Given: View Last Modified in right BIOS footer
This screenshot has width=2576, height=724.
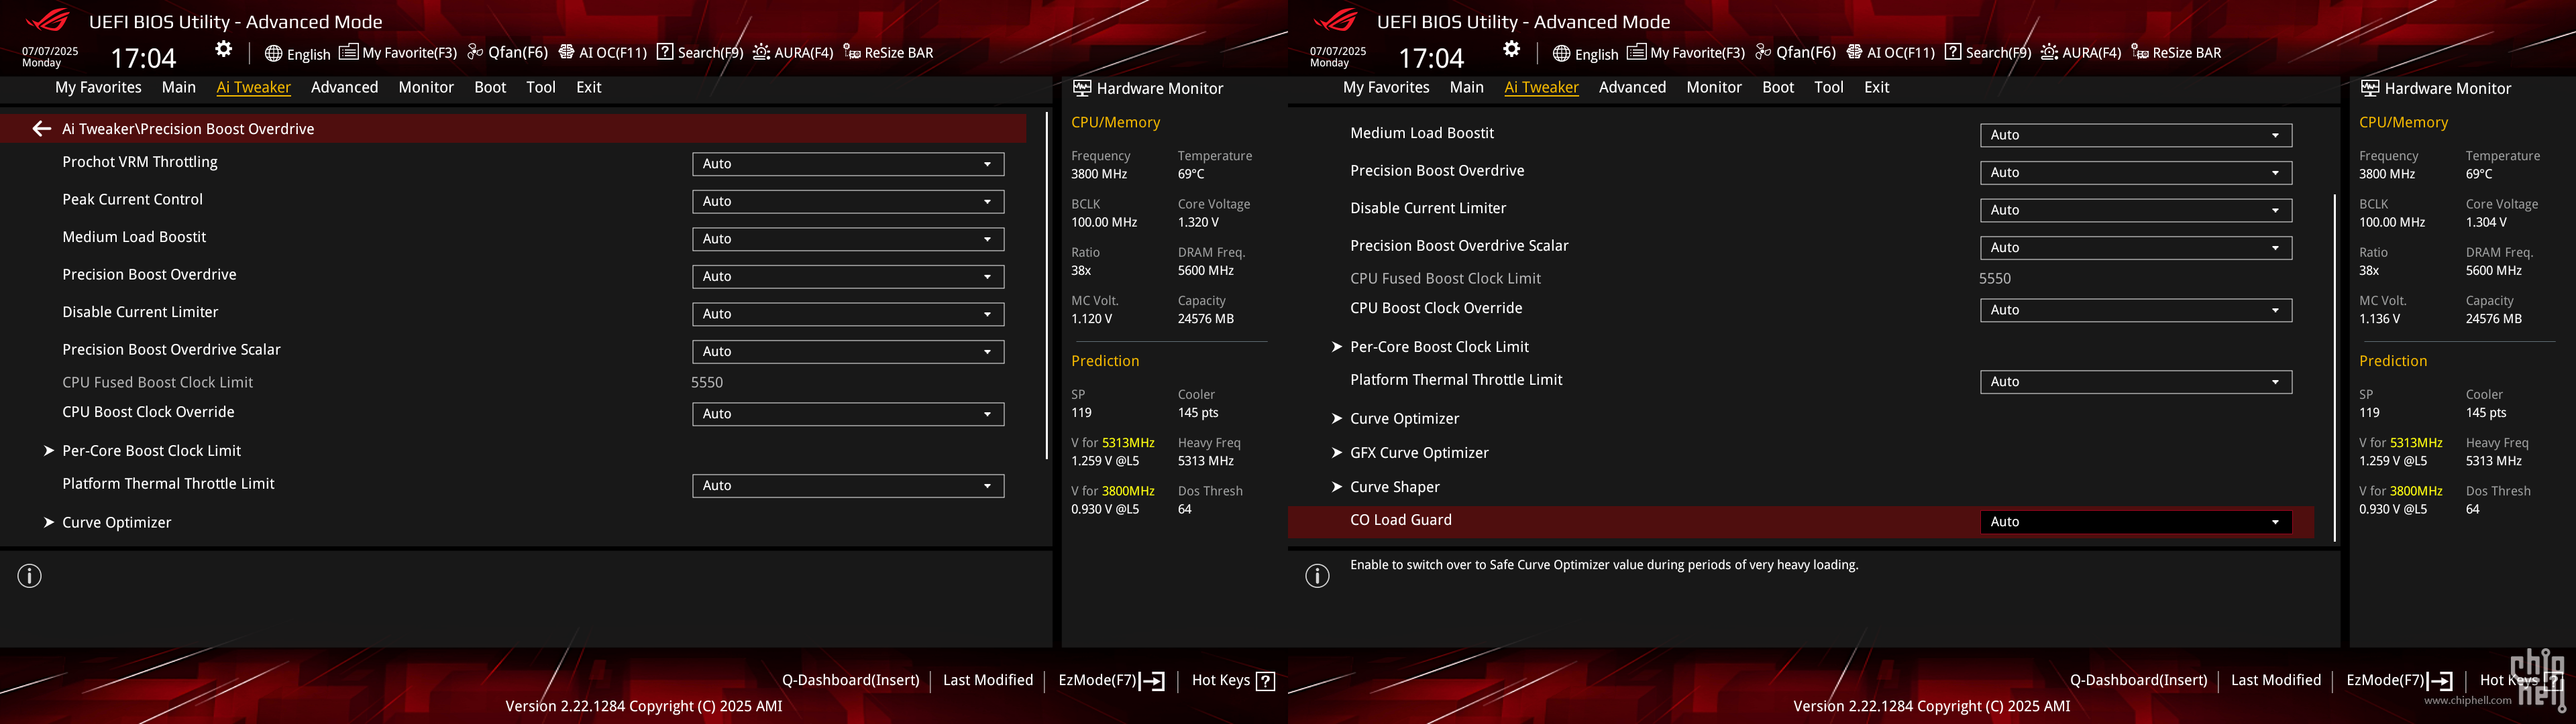Looking at the screenshot, I should tap(2276, 680).
